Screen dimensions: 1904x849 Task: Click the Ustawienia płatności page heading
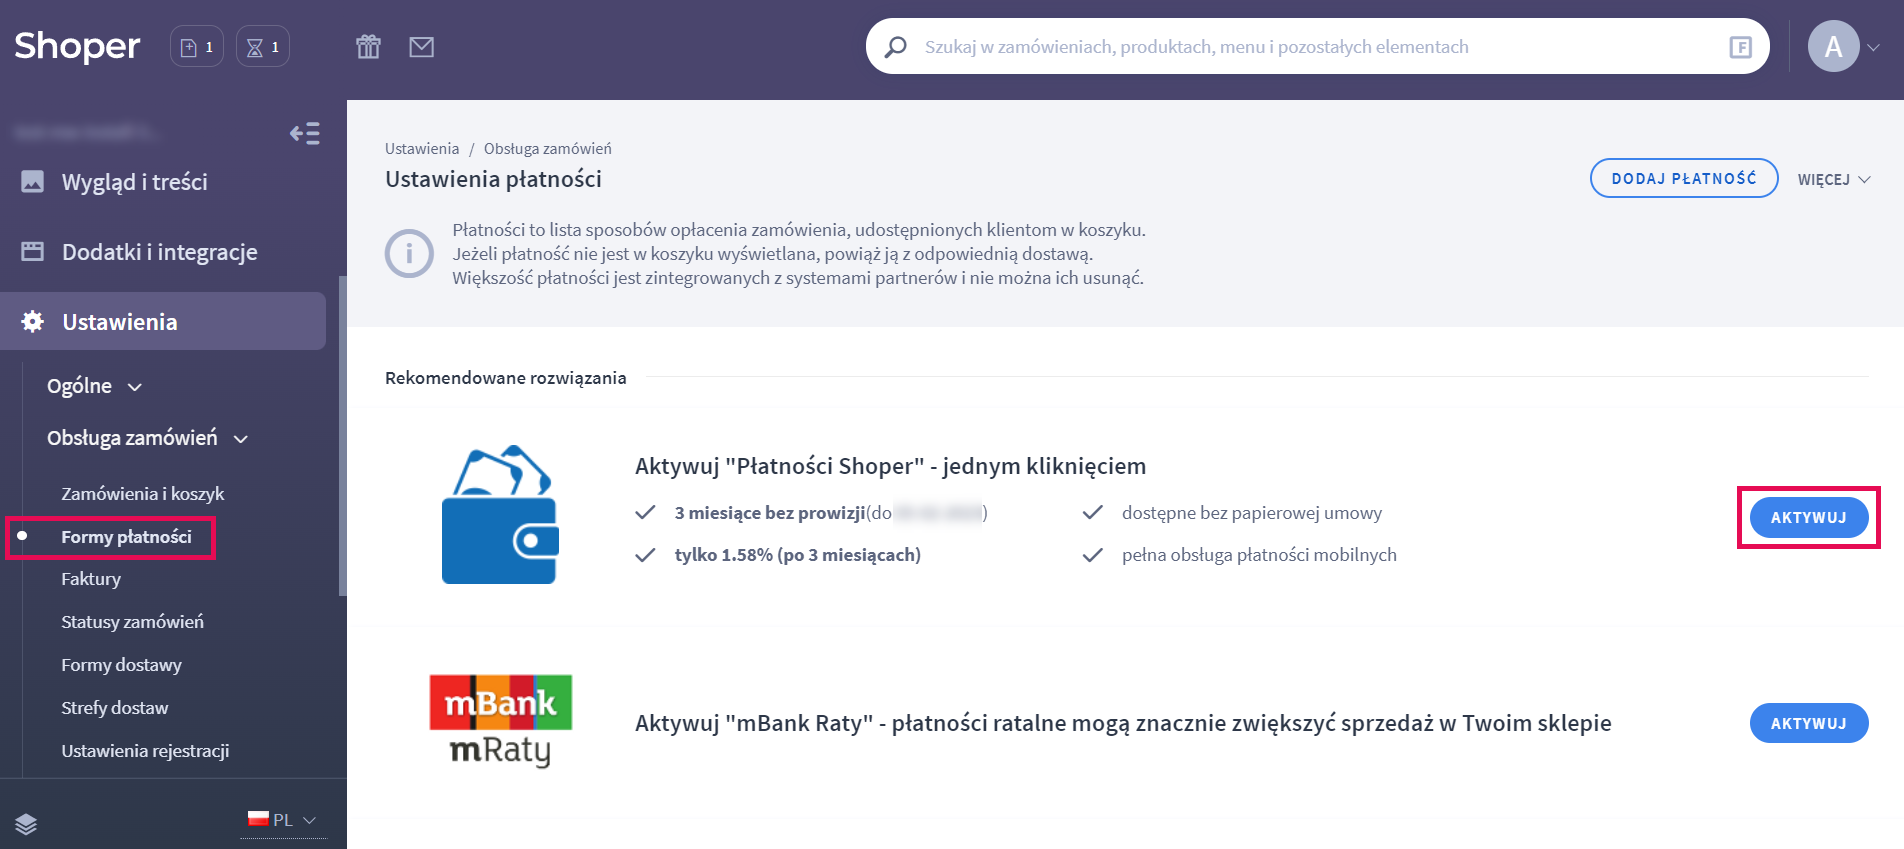pyautogui.click(x=493, y=179)
